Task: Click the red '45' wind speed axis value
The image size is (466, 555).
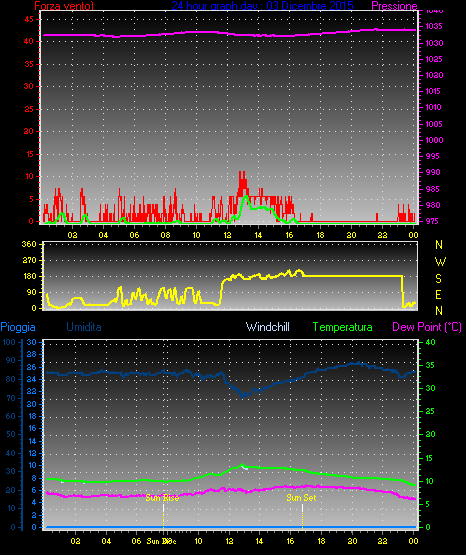Action: [29, 19]
